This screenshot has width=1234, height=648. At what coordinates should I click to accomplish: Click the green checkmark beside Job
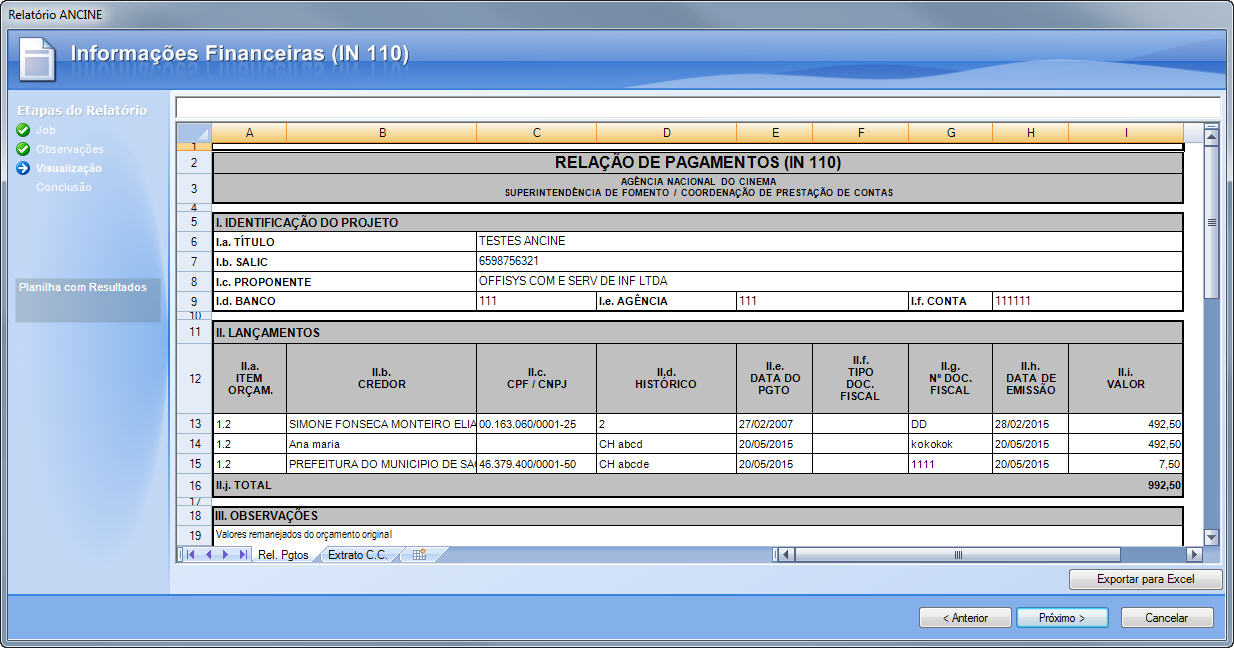[x=23, y=130]
